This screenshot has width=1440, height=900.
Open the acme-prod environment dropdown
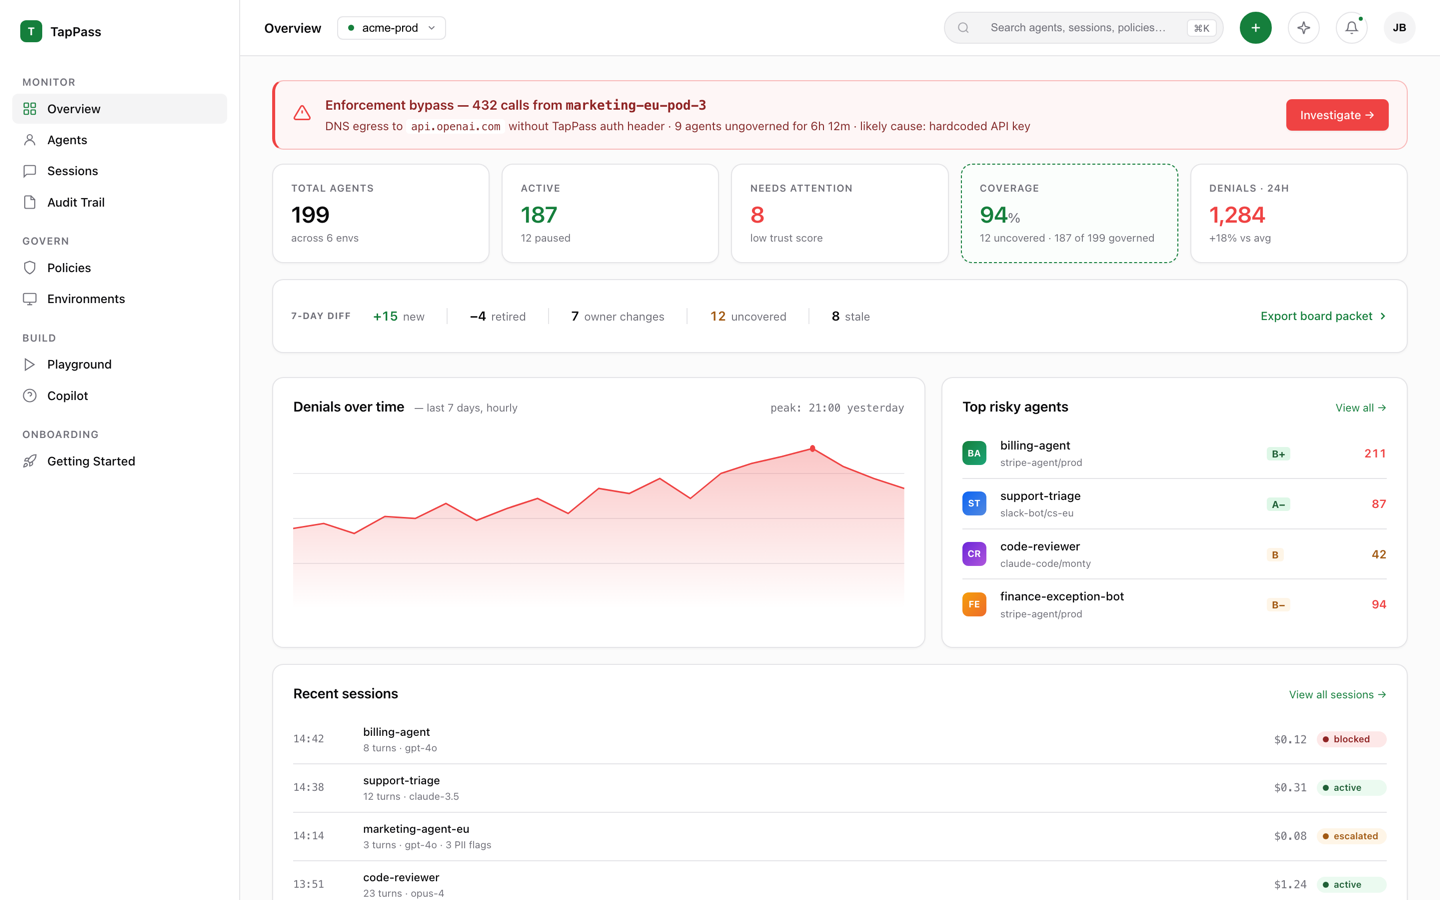pos(392,28)
